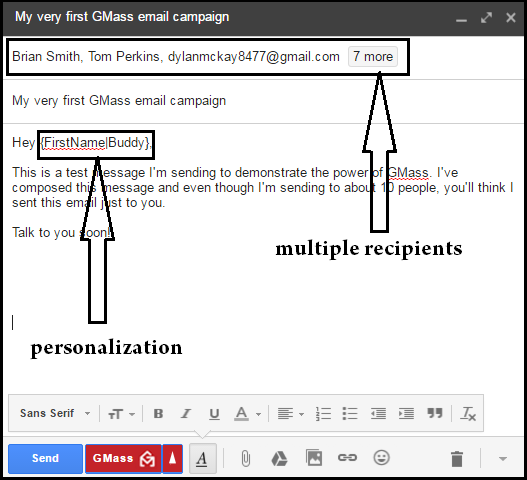Open the Sans Serif font dropdown
The image size is (527, 480).
[55, 413]
